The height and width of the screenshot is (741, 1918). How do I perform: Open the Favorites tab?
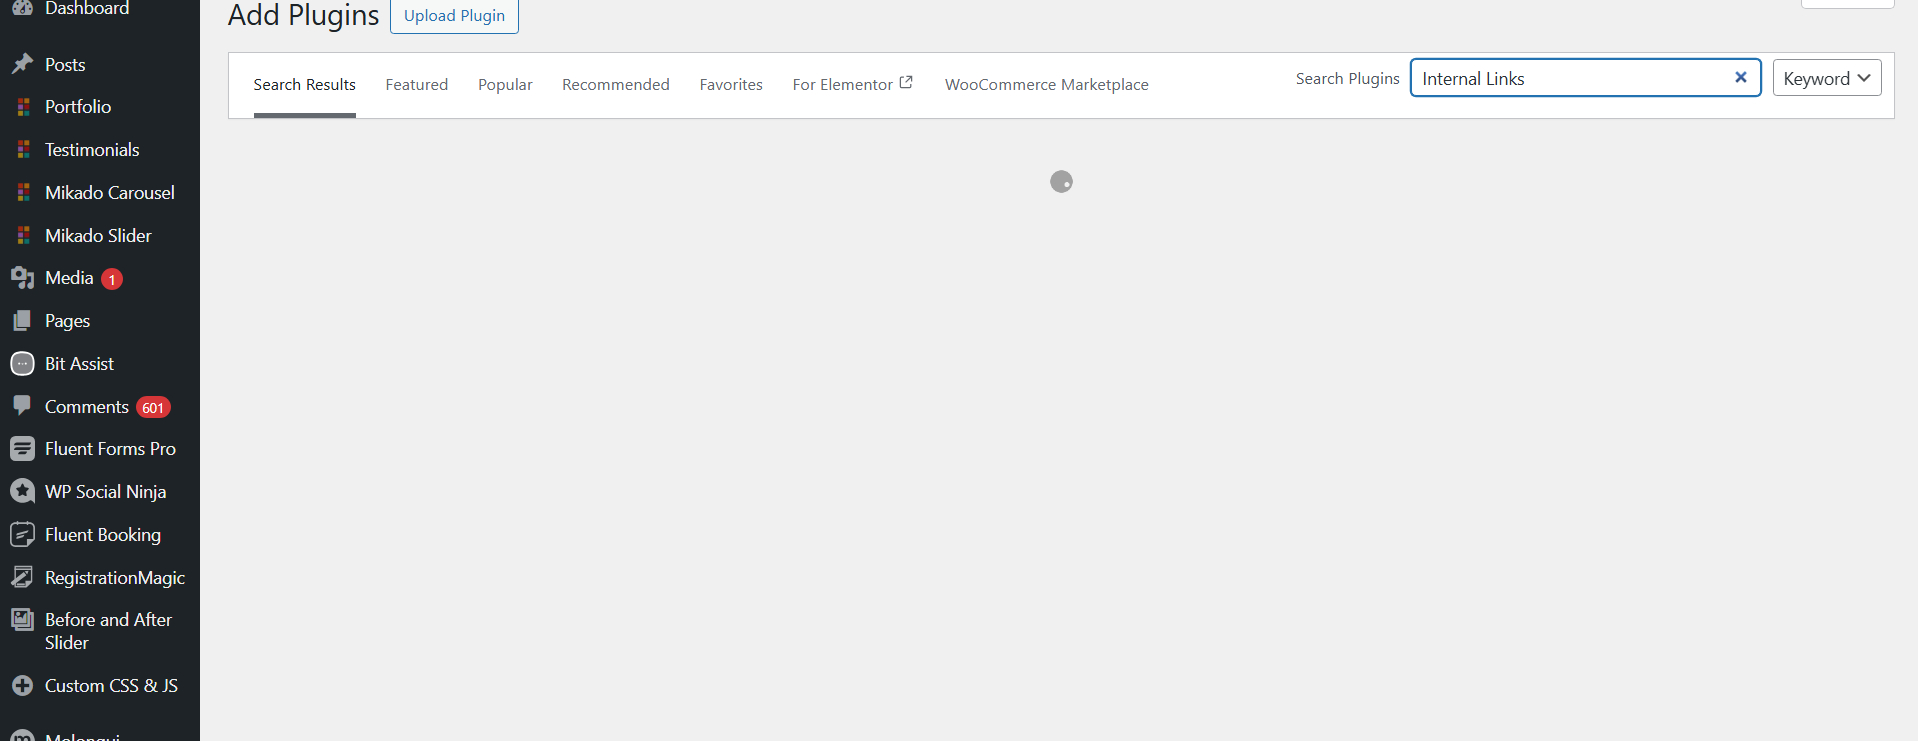point(731,85)
